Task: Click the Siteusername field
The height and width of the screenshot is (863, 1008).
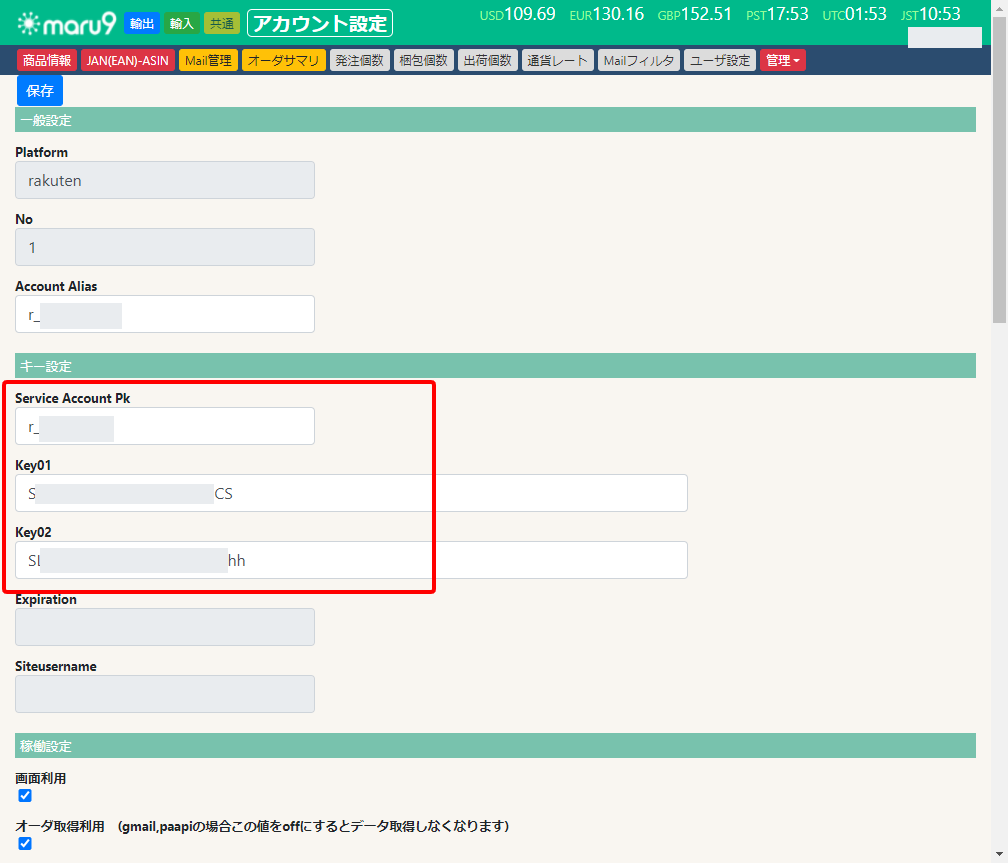Action: [x=165, y=694]
